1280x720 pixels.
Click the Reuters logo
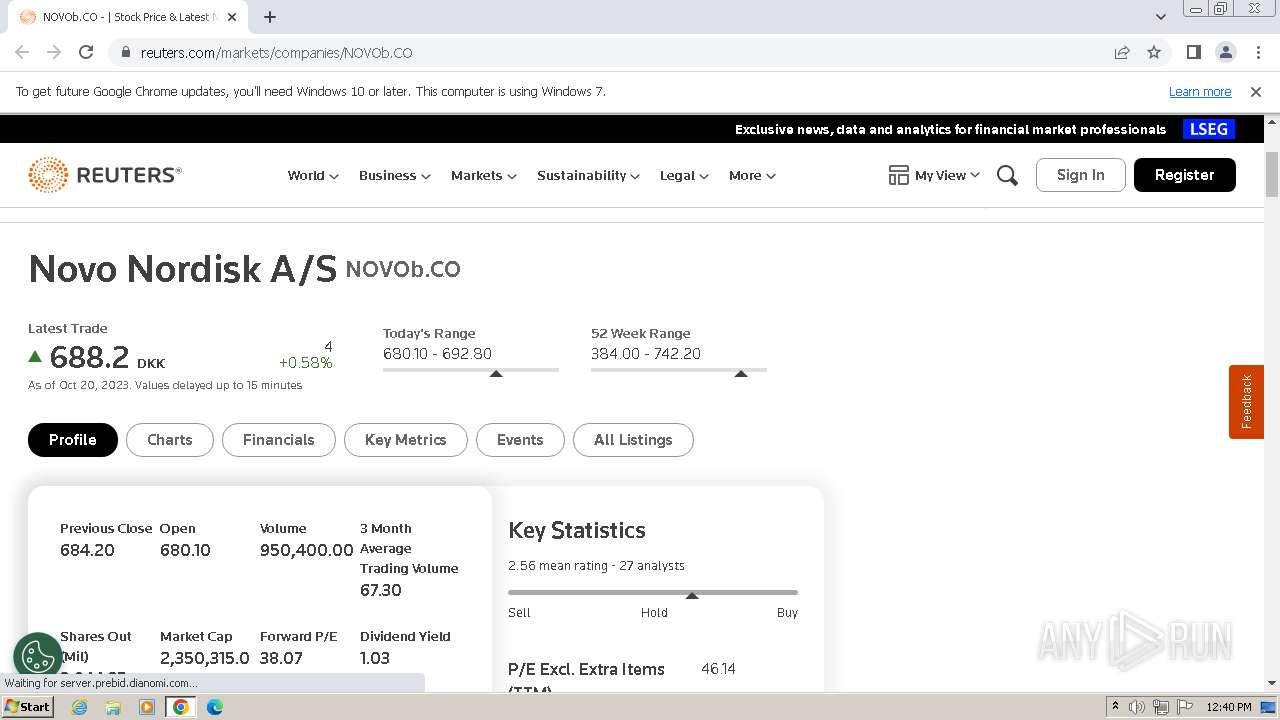105,175
